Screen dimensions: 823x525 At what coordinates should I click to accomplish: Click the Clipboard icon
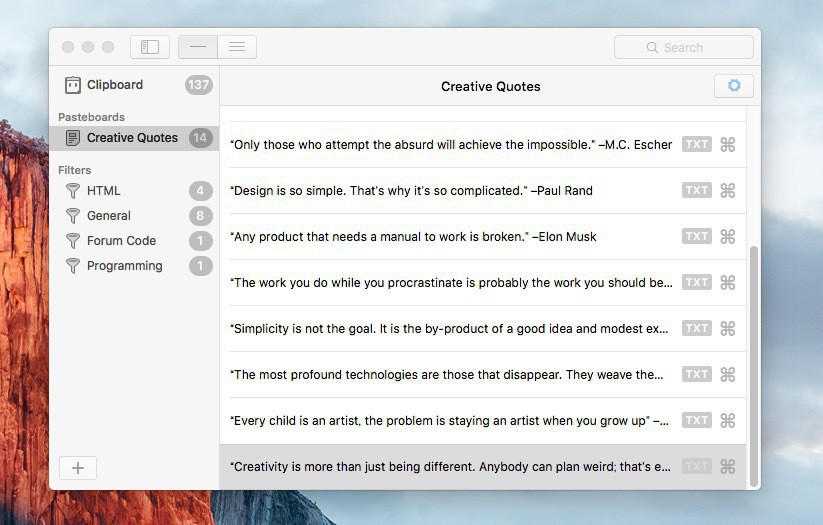[72, 85]
